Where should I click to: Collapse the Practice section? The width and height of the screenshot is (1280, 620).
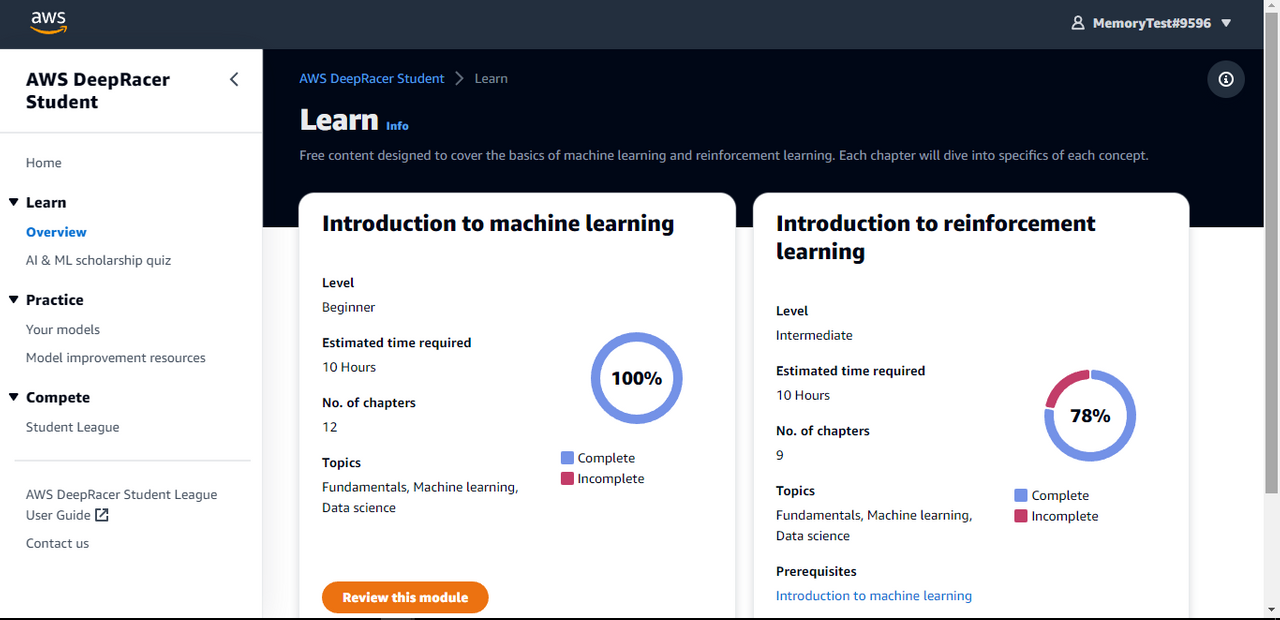point(14,299)
